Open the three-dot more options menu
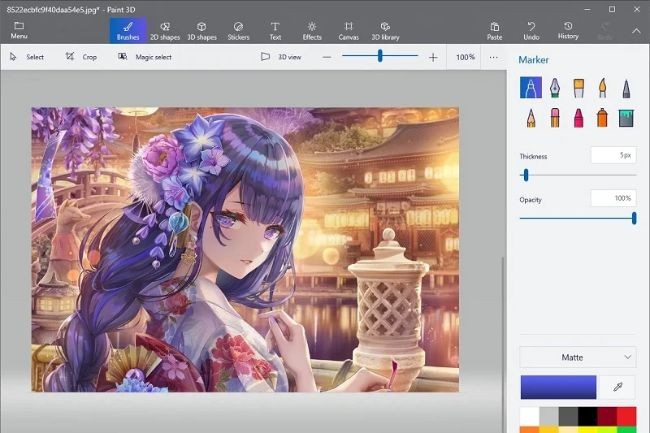This screenshot has height=433, width=650. coord(493,57)
